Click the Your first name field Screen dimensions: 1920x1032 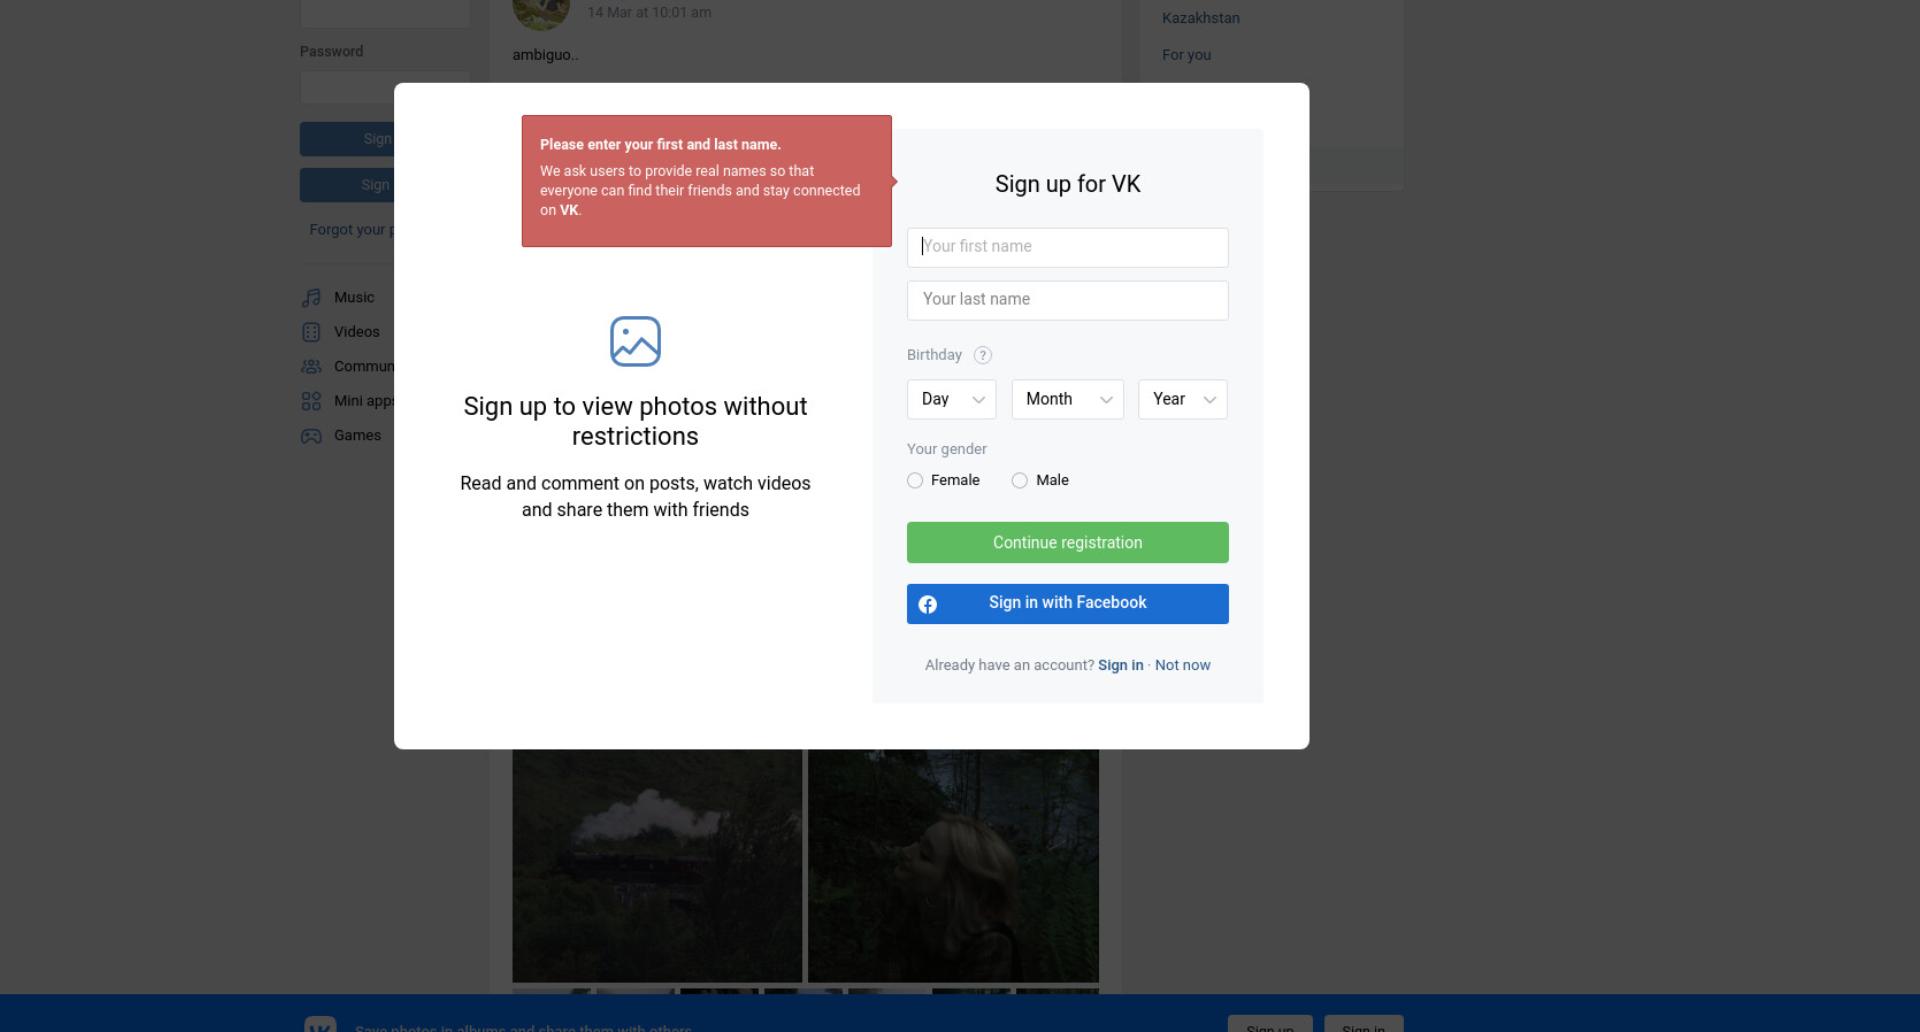coord(1067,247)
